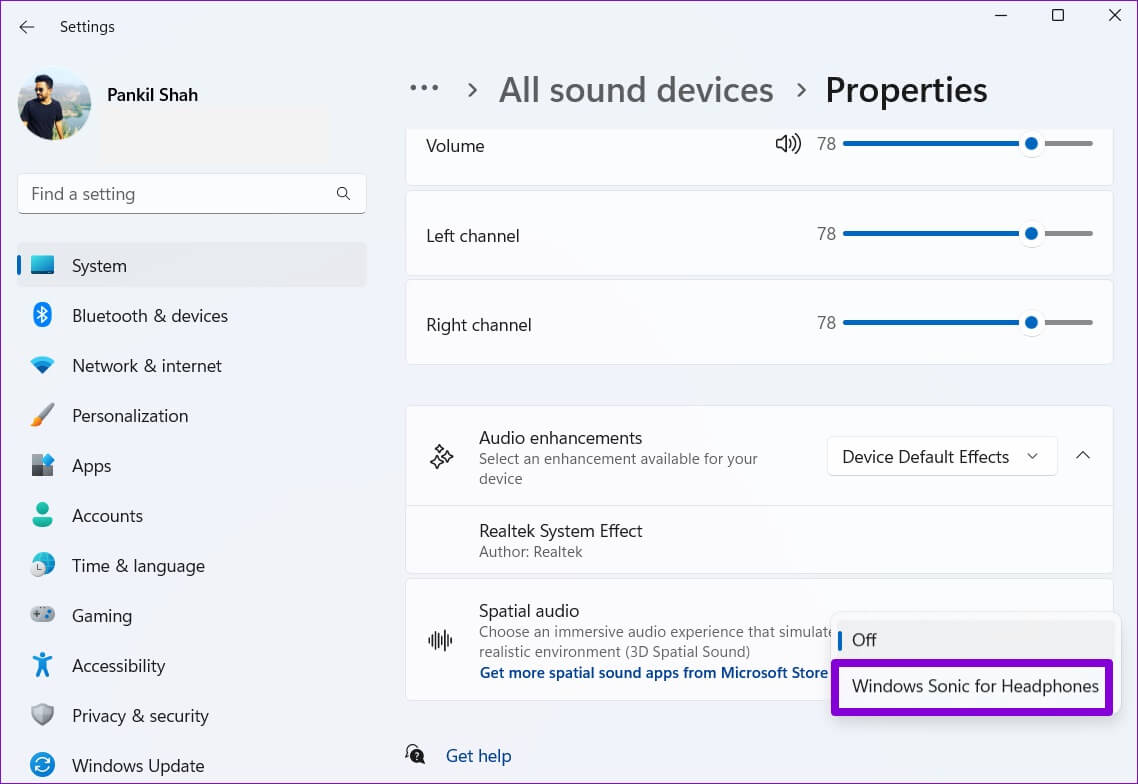This screenshot has width=1138, height=784.
Task: Click the Audio enhancements sparkle icon
Action: point(441,457)
